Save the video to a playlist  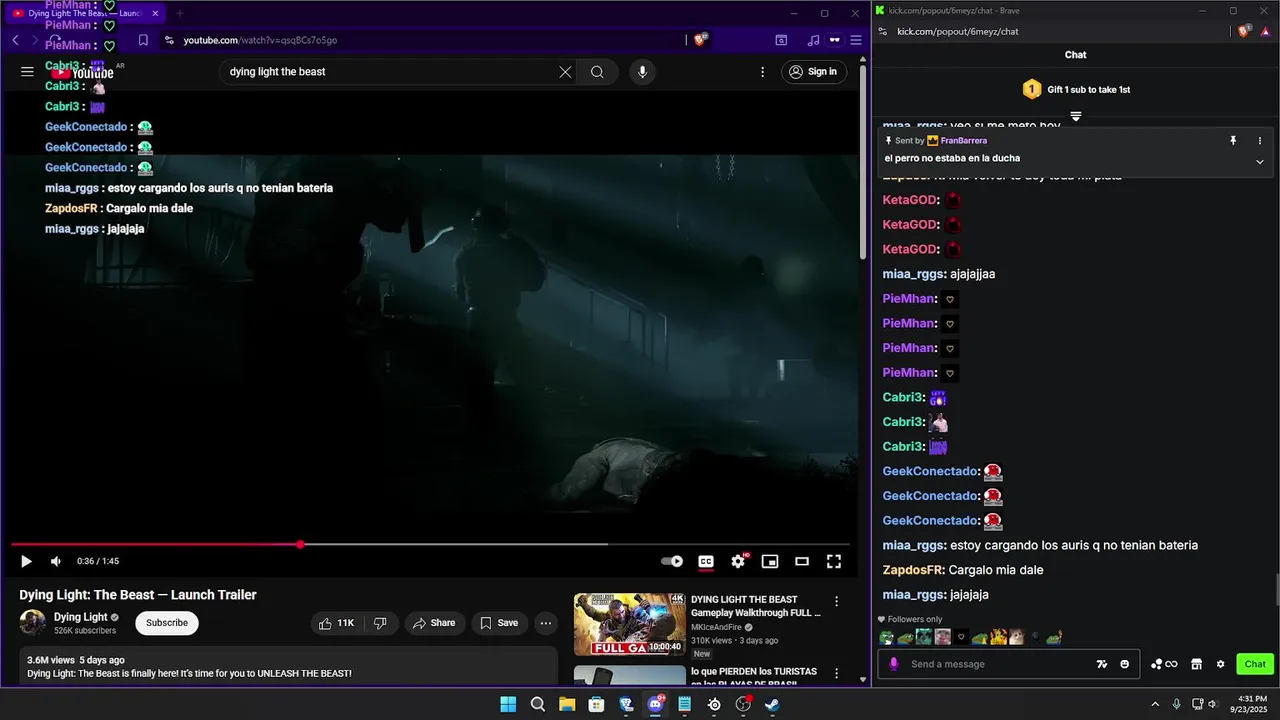[x=498, y=623]
